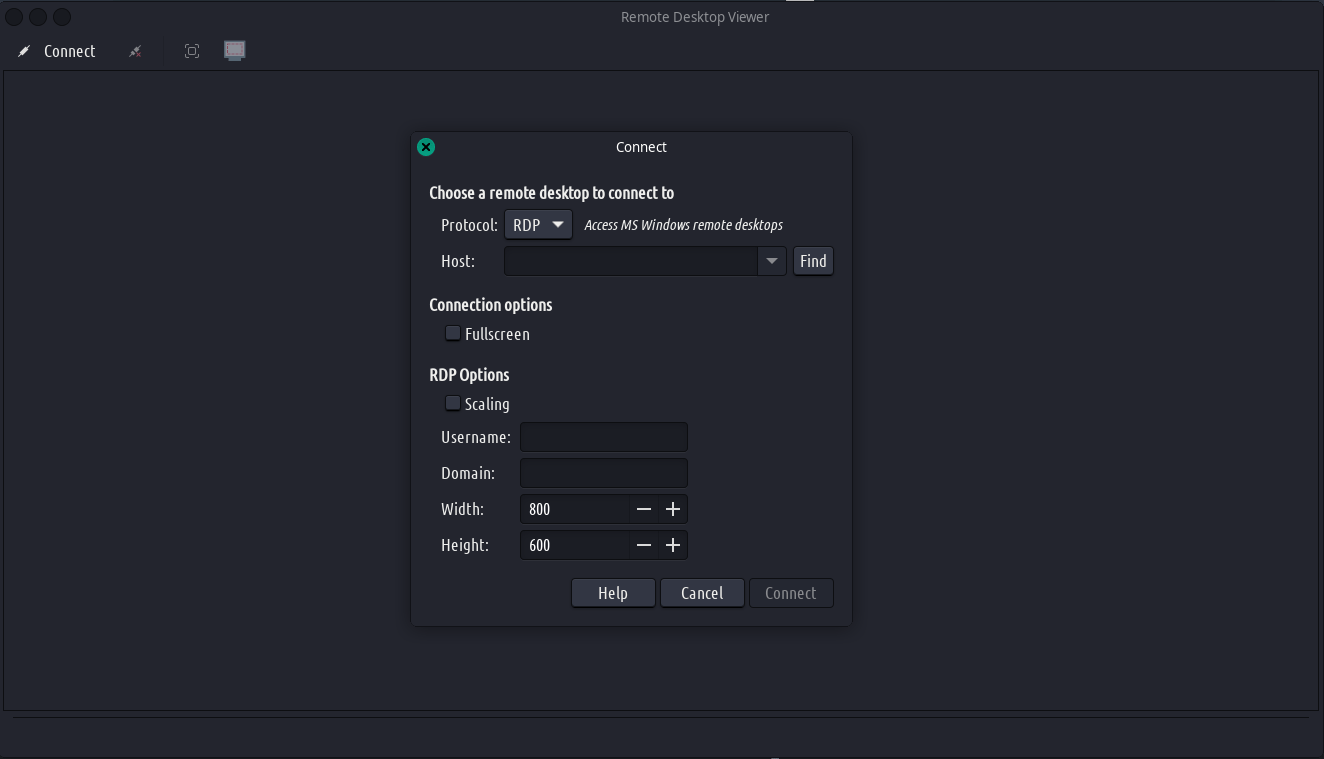Click the fullscreen icon in toolbar
The width and height of the screenshot is (1324, 759).
point(192,51)
